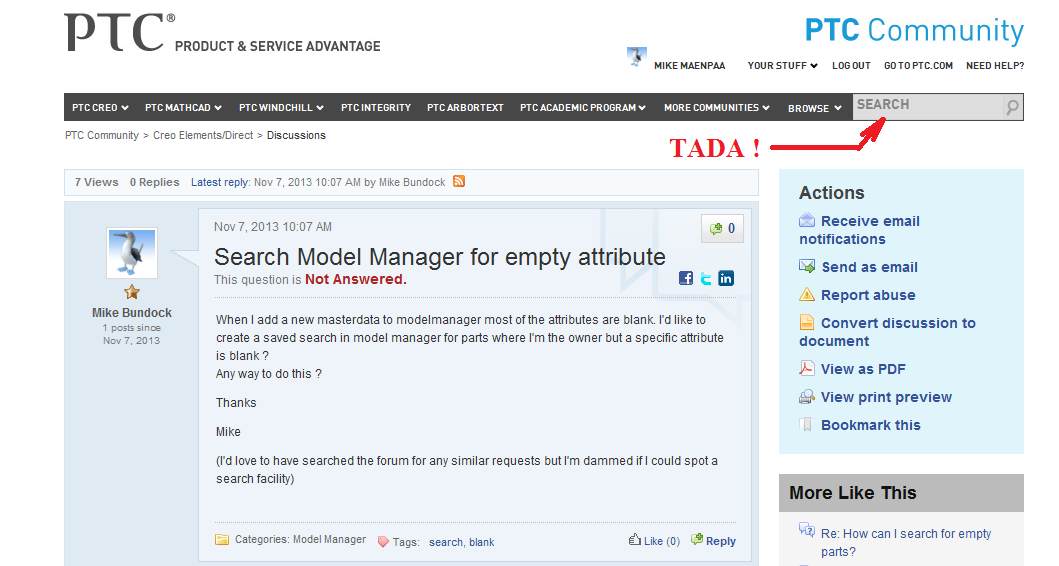Click View as PDF link

863,369
